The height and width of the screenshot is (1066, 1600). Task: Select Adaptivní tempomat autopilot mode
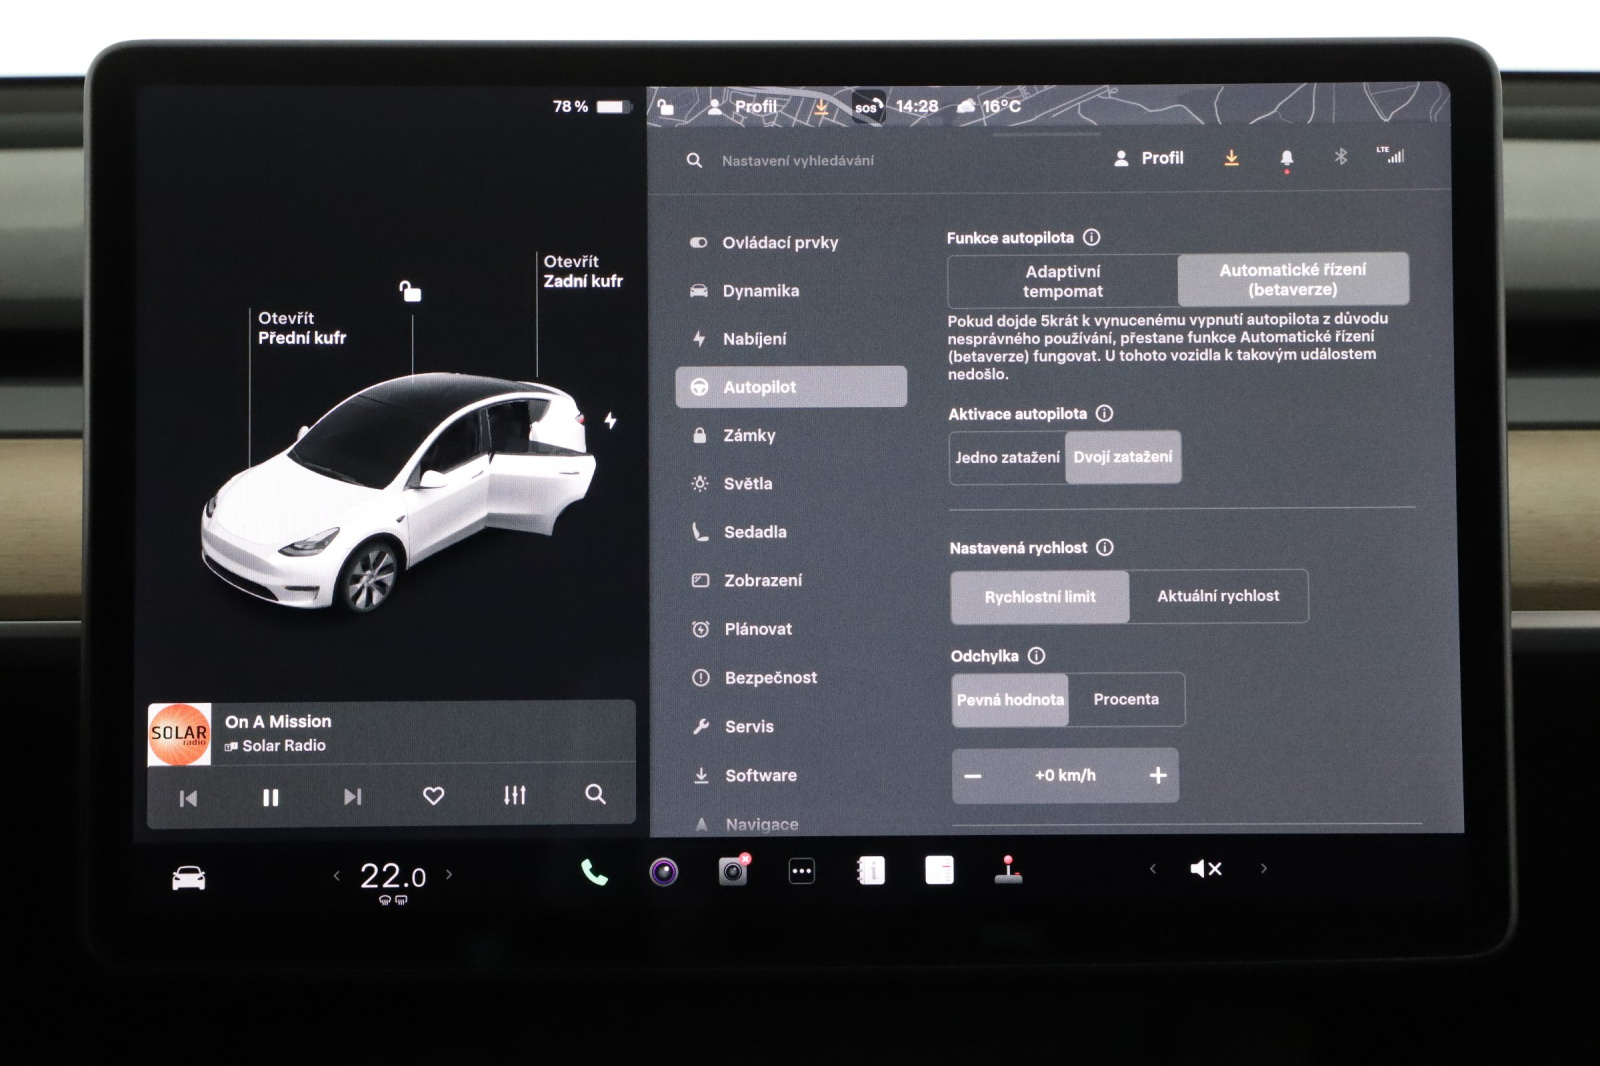1062,281
